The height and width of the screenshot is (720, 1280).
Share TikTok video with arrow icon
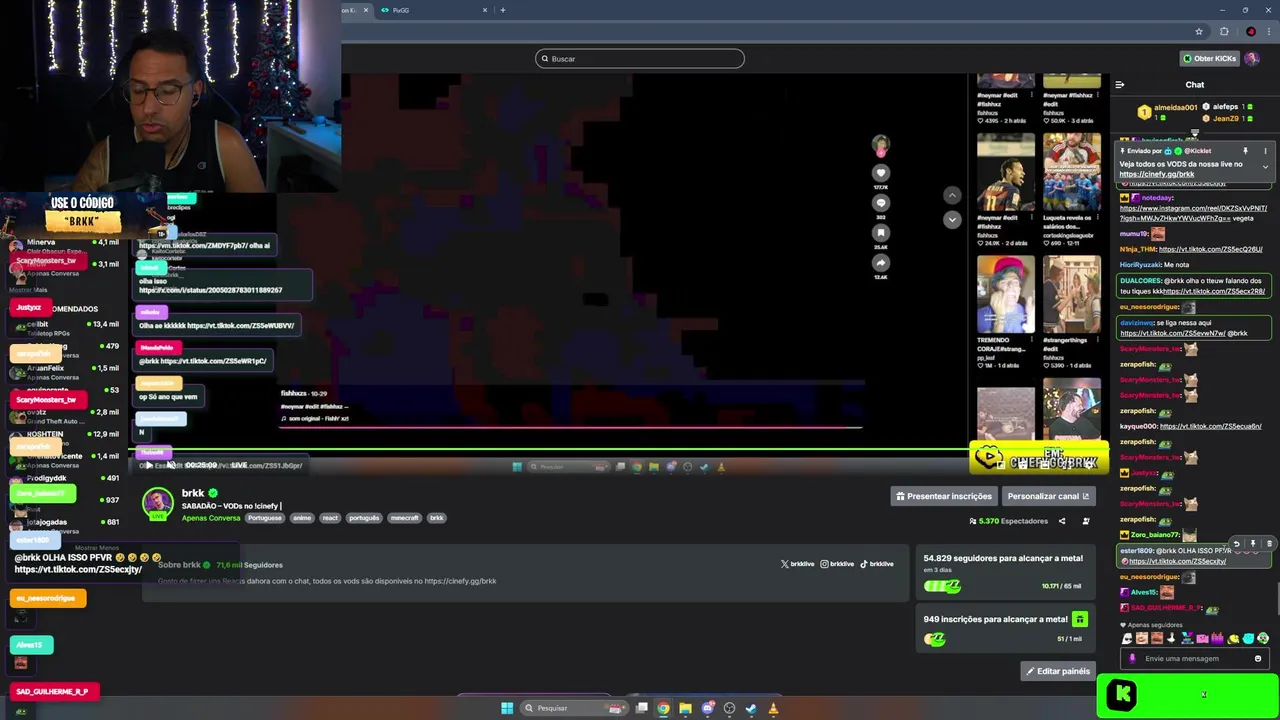(881, 263)
